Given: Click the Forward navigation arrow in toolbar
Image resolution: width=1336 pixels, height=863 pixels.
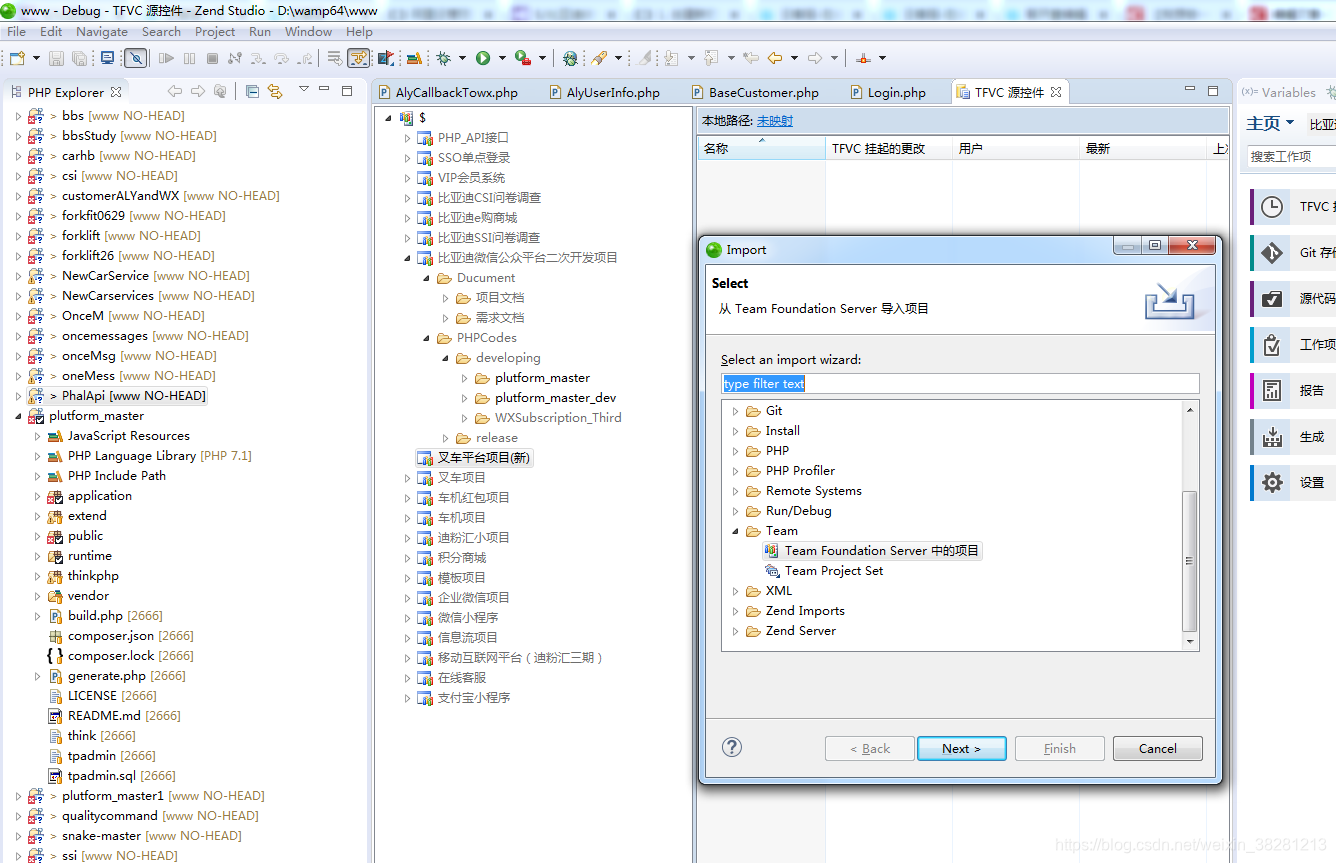Looking at the screenshot, I should click(815, 58).
